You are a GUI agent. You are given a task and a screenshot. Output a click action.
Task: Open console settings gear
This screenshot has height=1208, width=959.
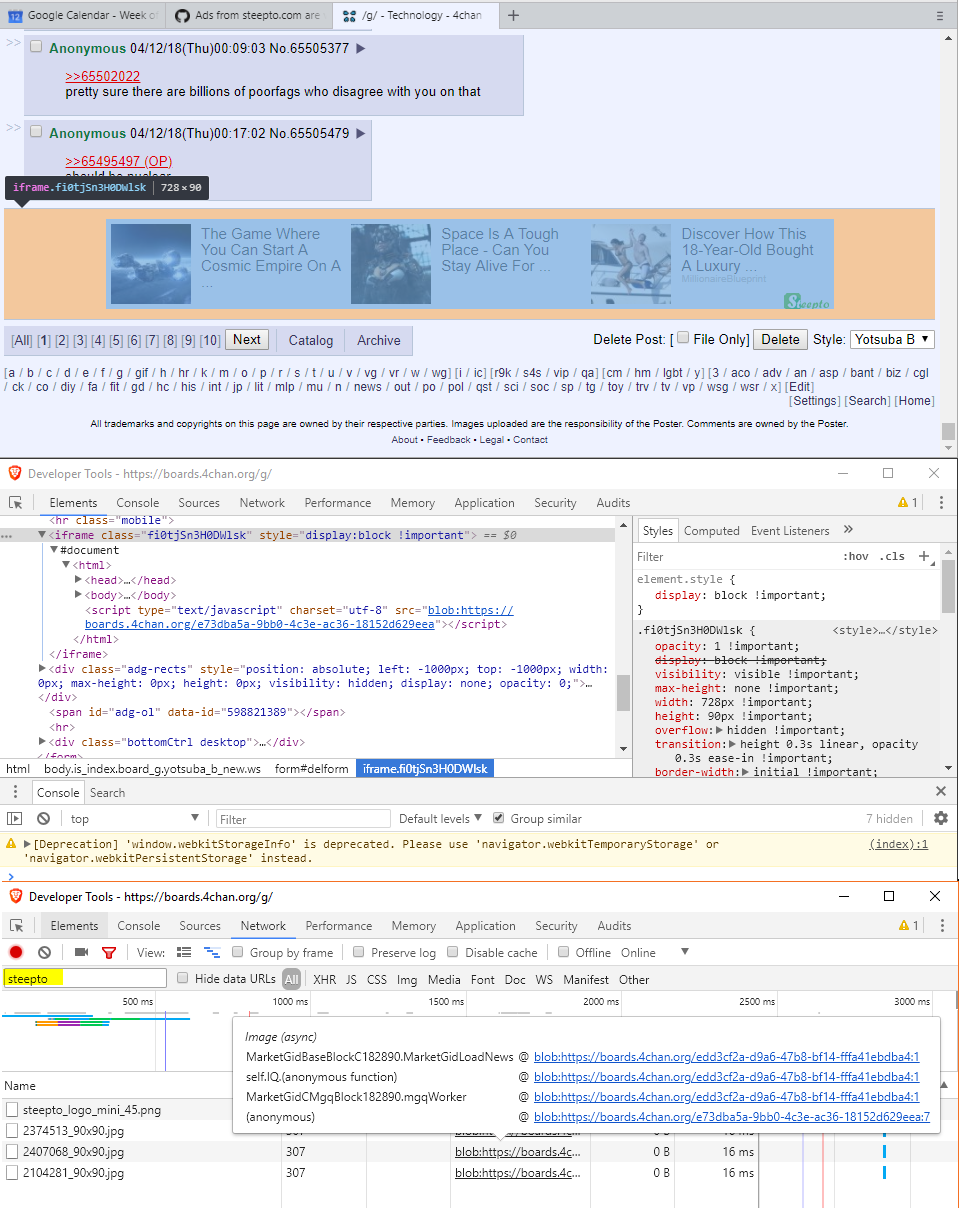coord(940,819)
